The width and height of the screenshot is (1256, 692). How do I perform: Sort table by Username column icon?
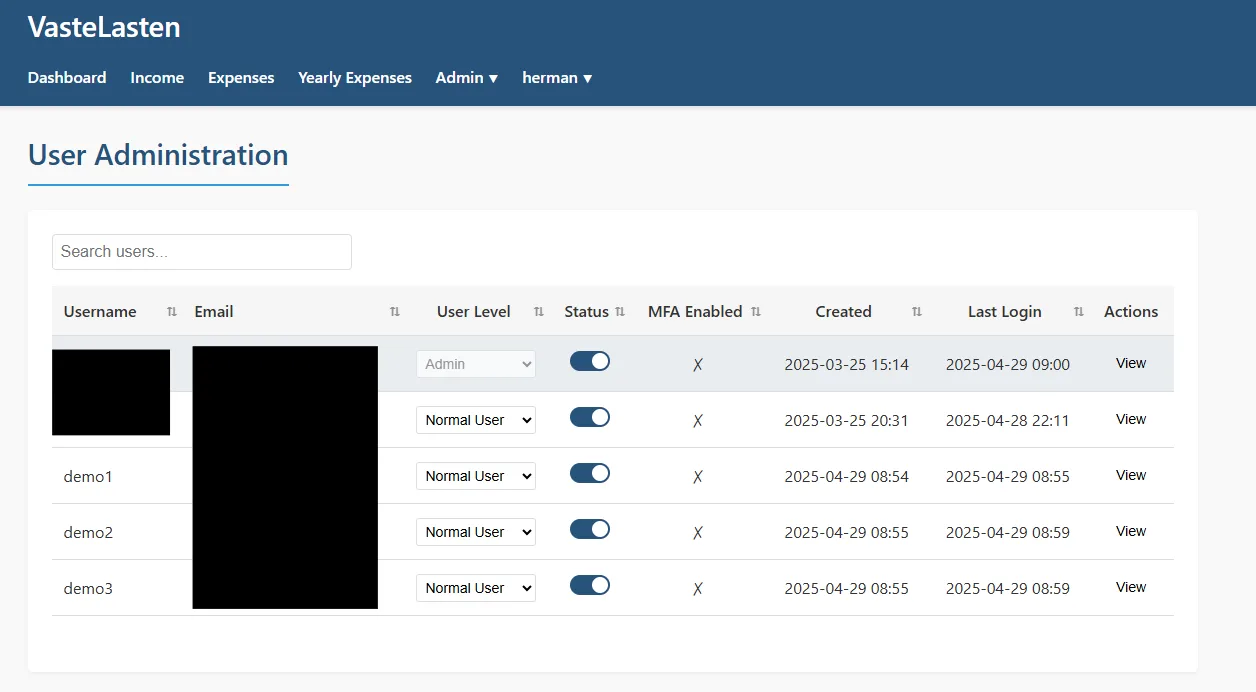(172, 312)
